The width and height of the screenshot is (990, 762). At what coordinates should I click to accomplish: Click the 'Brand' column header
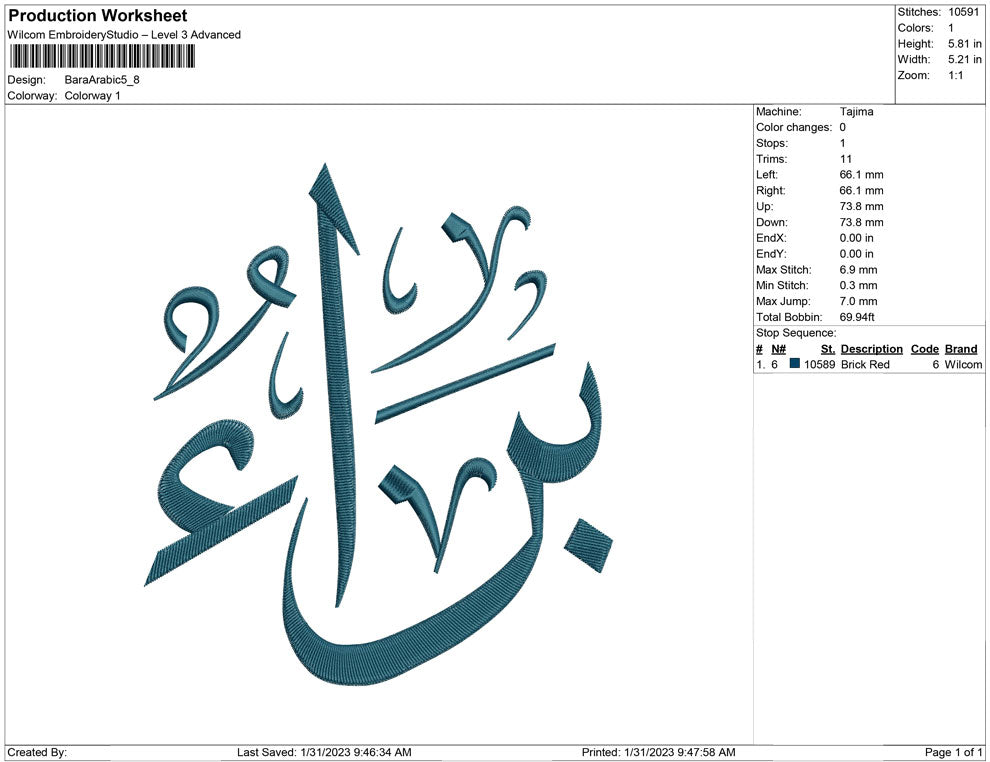click(x=961, y=349)
